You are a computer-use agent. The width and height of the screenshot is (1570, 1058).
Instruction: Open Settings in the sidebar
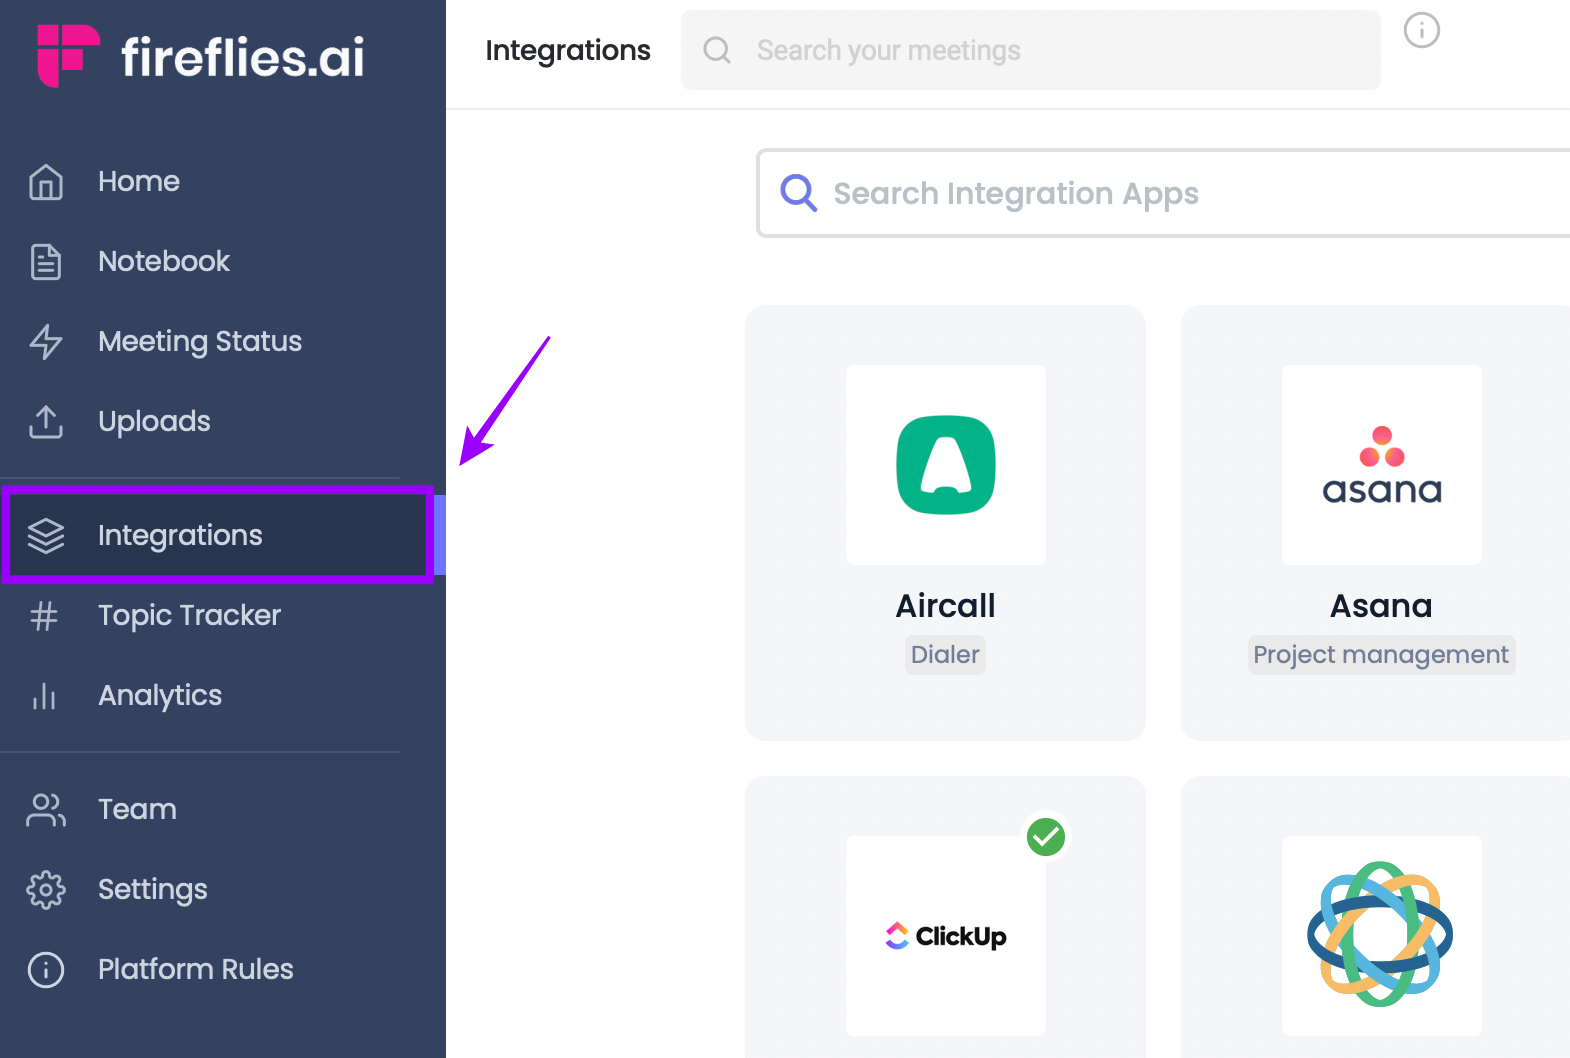152,889
